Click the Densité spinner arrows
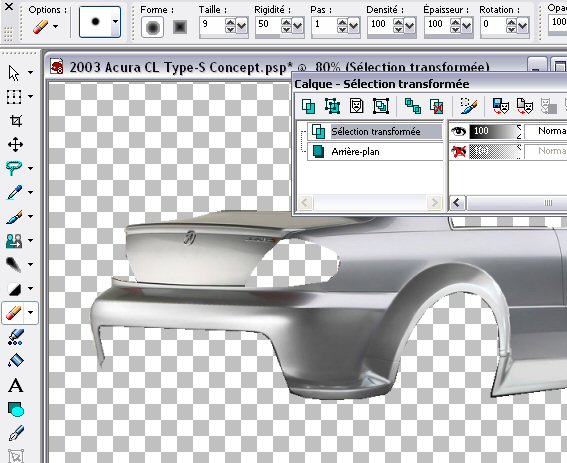The height and width of the screenshot is (463, 567). tap(398, 26)
